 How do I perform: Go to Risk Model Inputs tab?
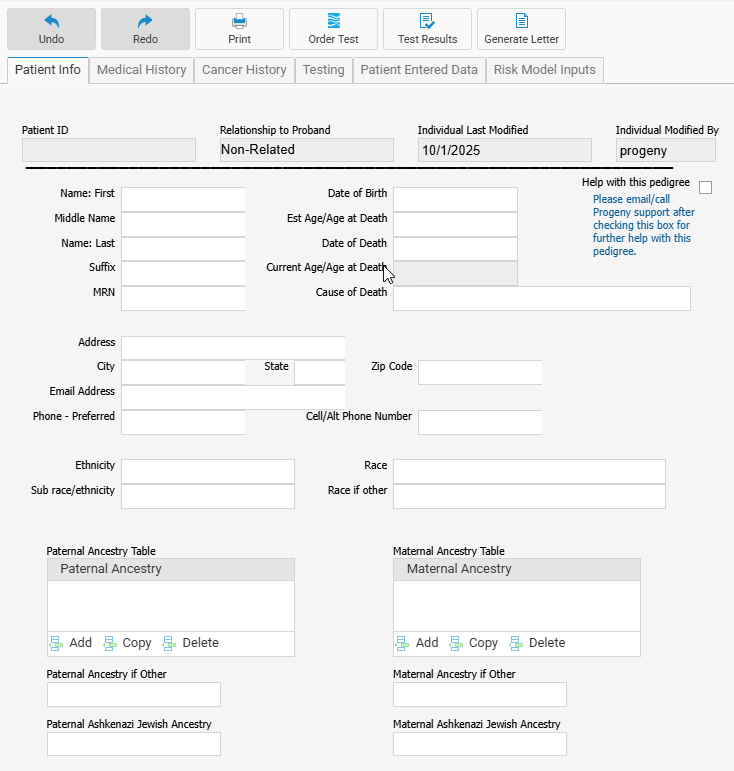544,70
